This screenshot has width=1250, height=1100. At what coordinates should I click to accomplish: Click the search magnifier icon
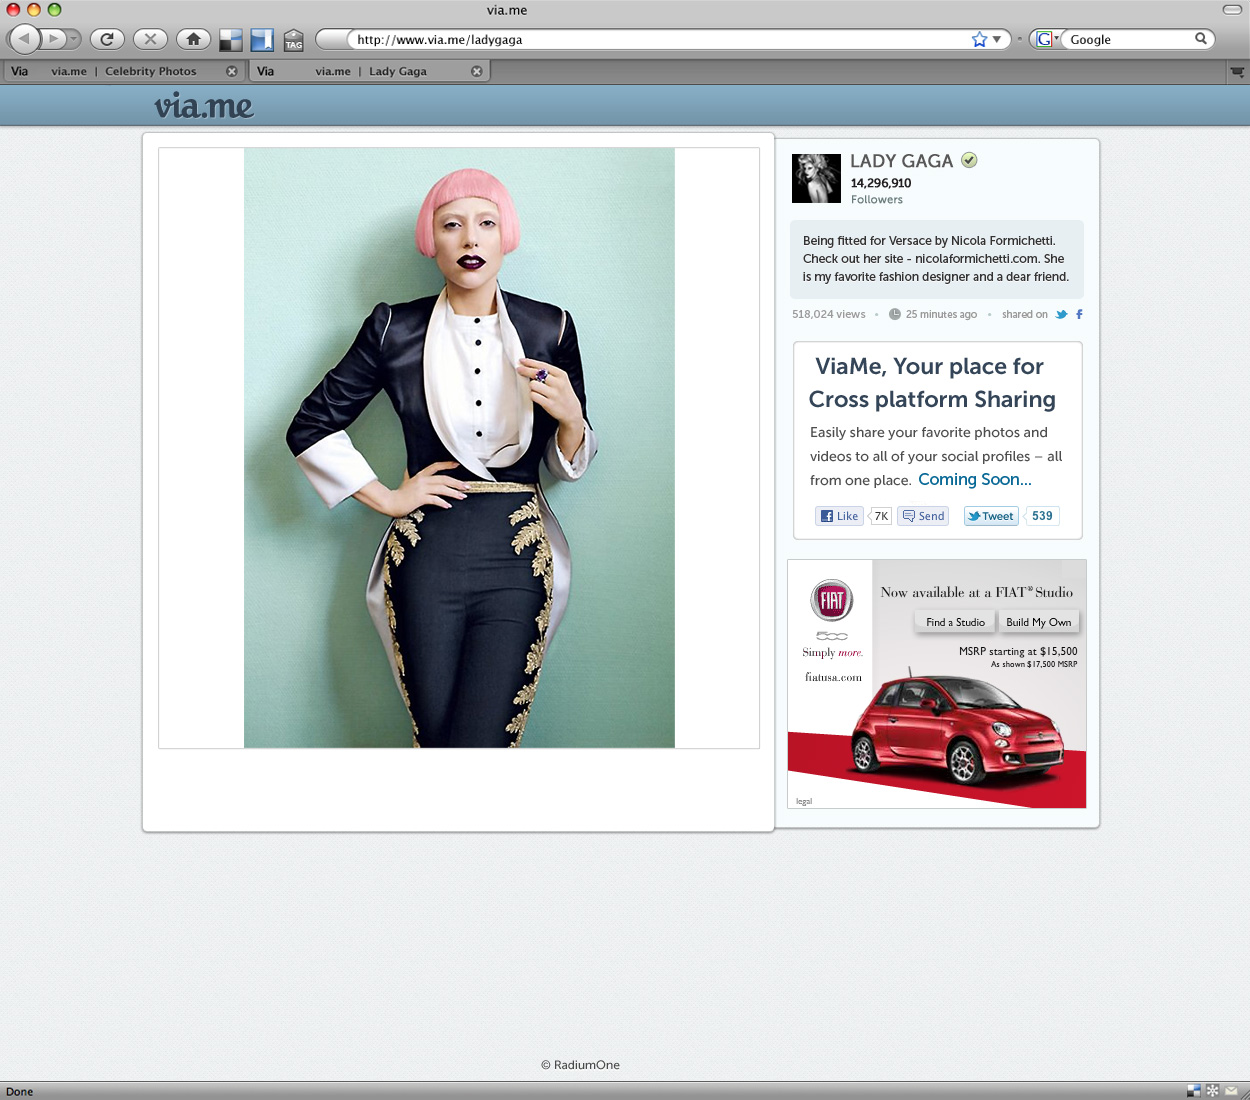[1201, 39]
